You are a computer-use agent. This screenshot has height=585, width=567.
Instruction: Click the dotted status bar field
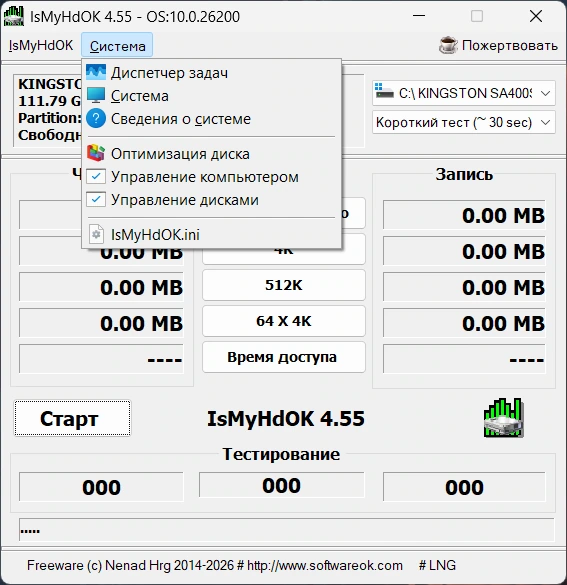(x=286, y=529)
